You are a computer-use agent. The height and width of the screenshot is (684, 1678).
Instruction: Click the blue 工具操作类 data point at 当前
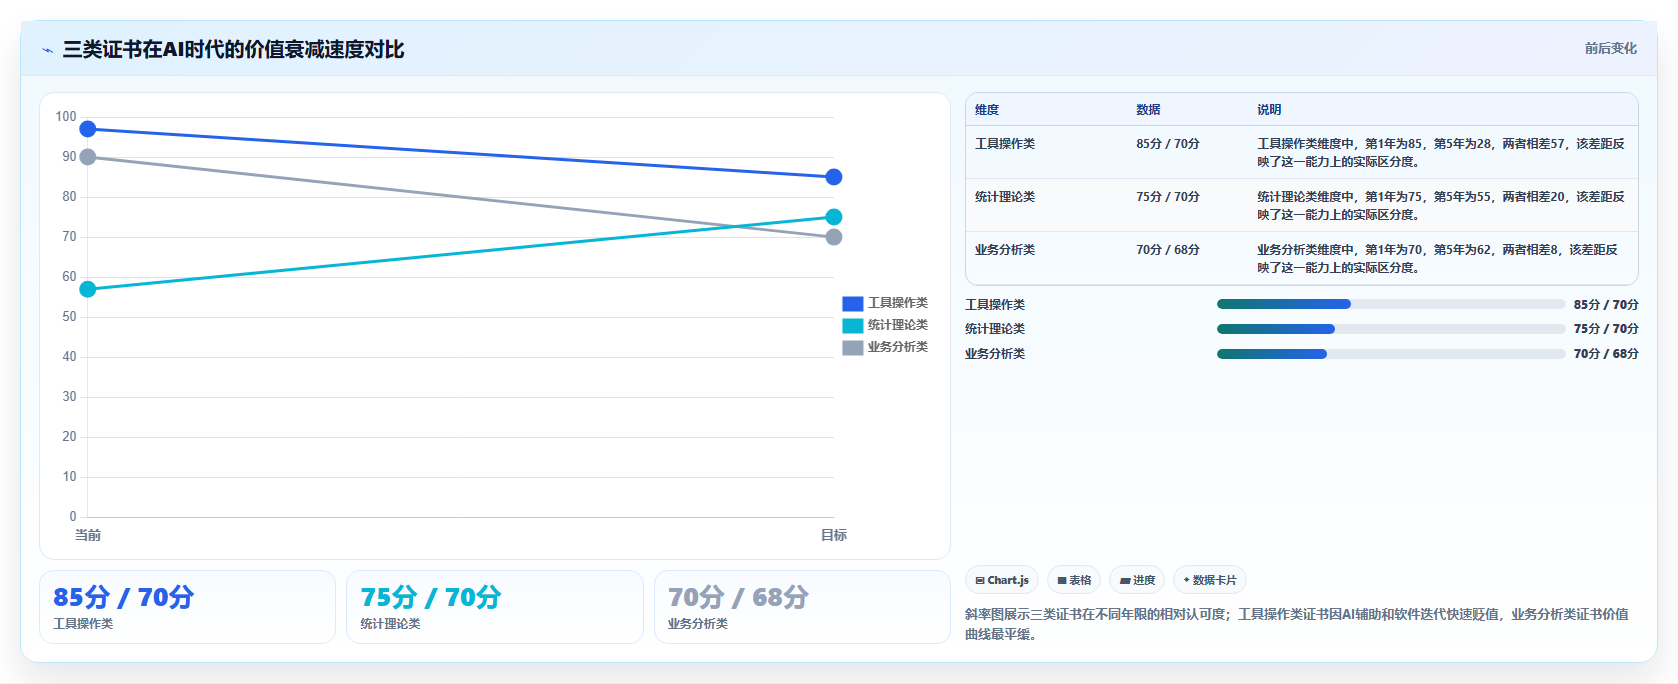coord(88,129)
